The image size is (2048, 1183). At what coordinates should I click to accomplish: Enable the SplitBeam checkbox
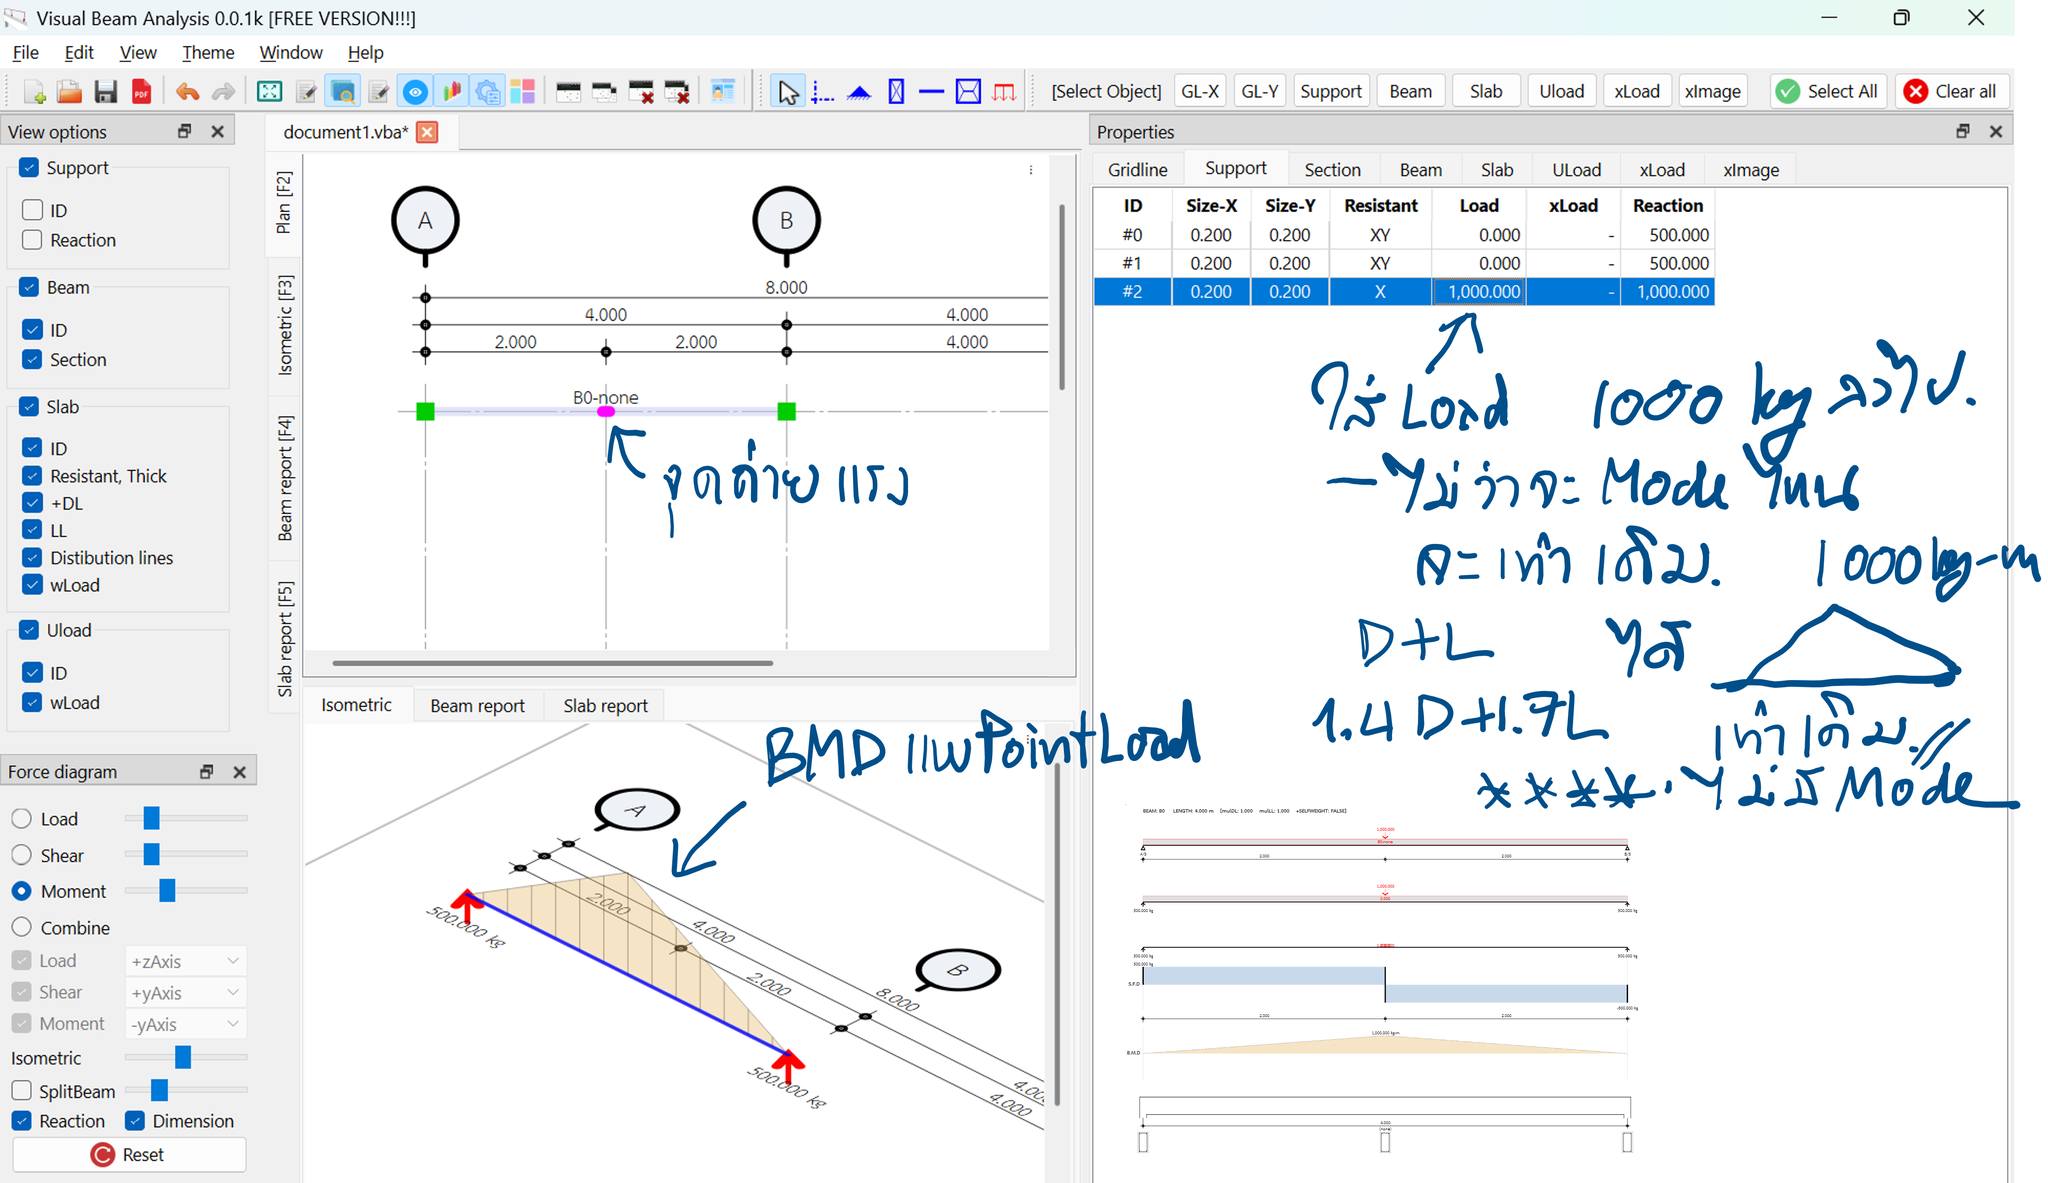coord(21,1091)
